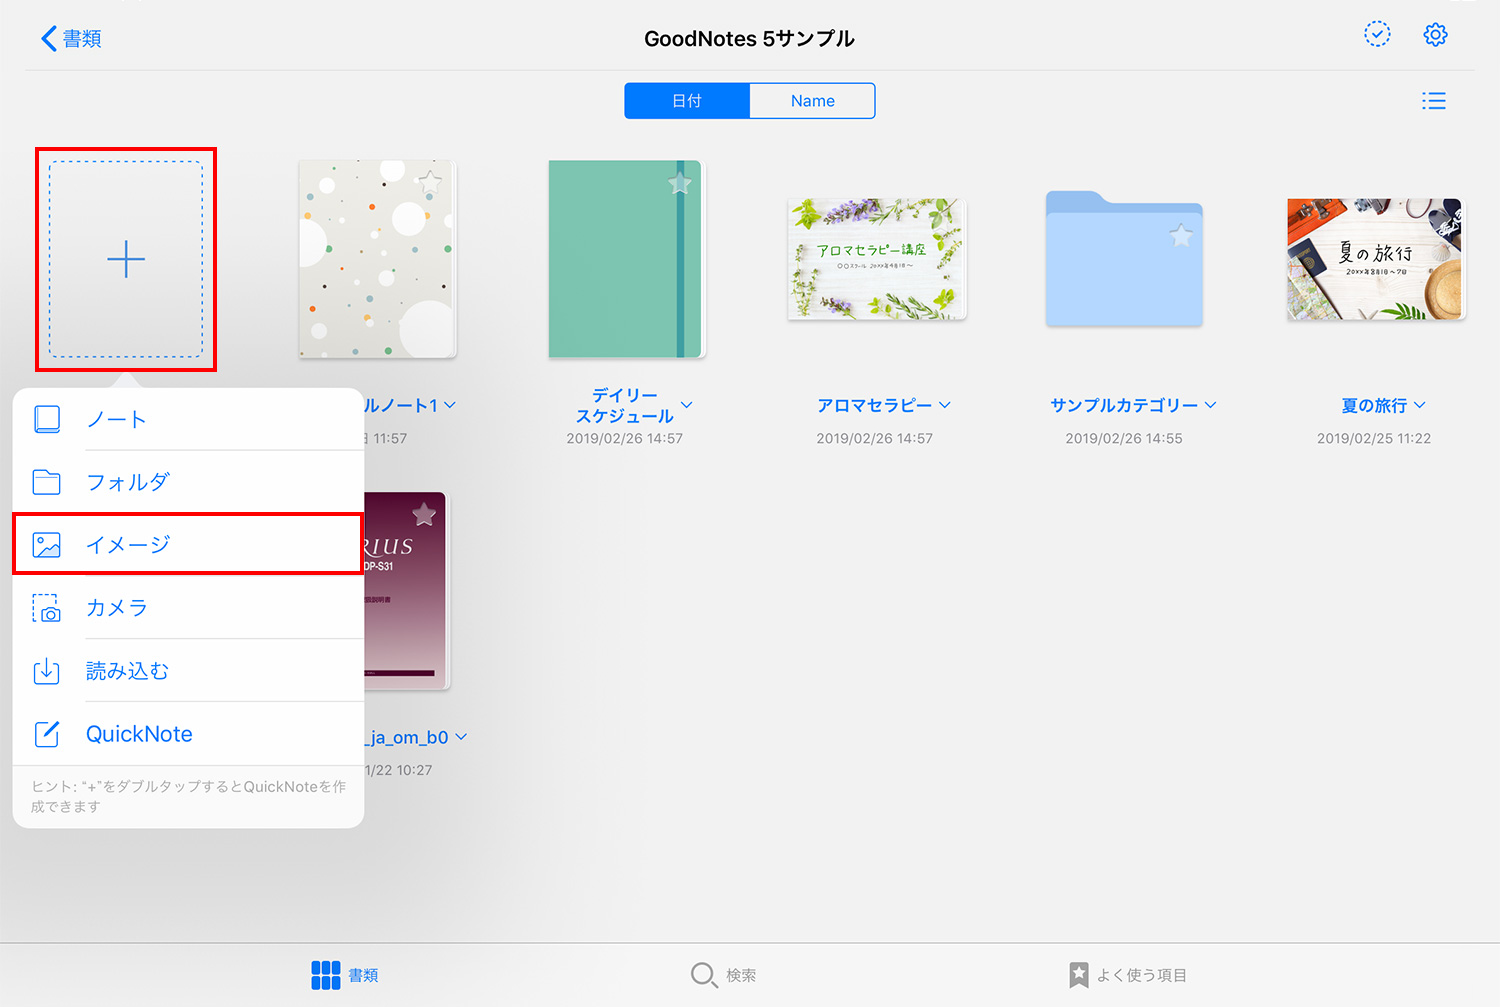
Task: Toggle favorite star on green デイリースケジュール notebook
Action: (x=680, y=182)
